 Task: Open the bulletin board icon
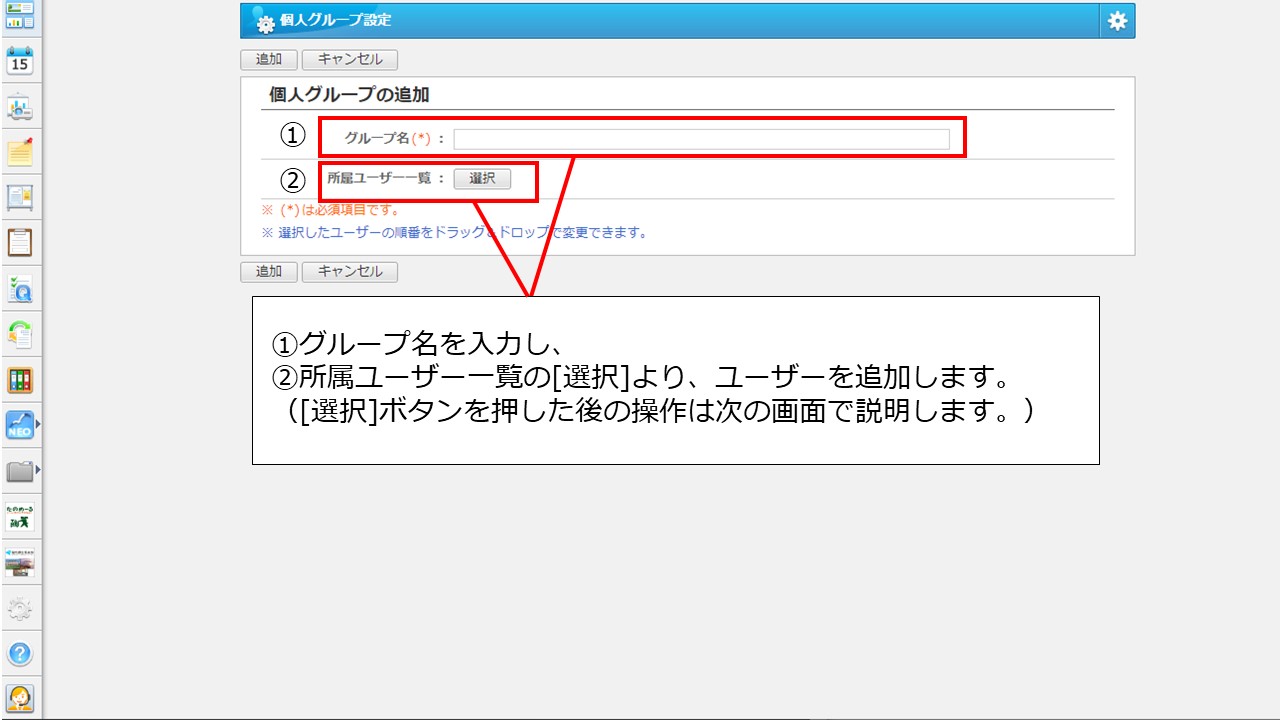tap(20, 198)
